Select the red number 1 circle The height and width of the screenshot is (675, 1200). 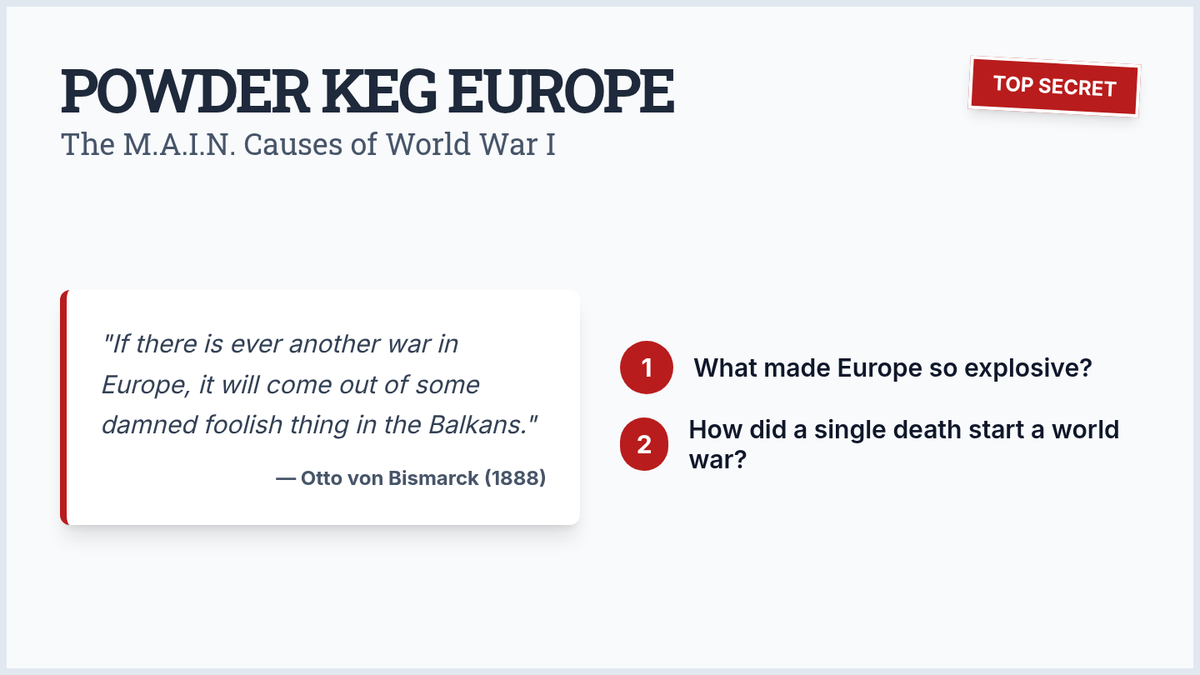tap(646, 368)
